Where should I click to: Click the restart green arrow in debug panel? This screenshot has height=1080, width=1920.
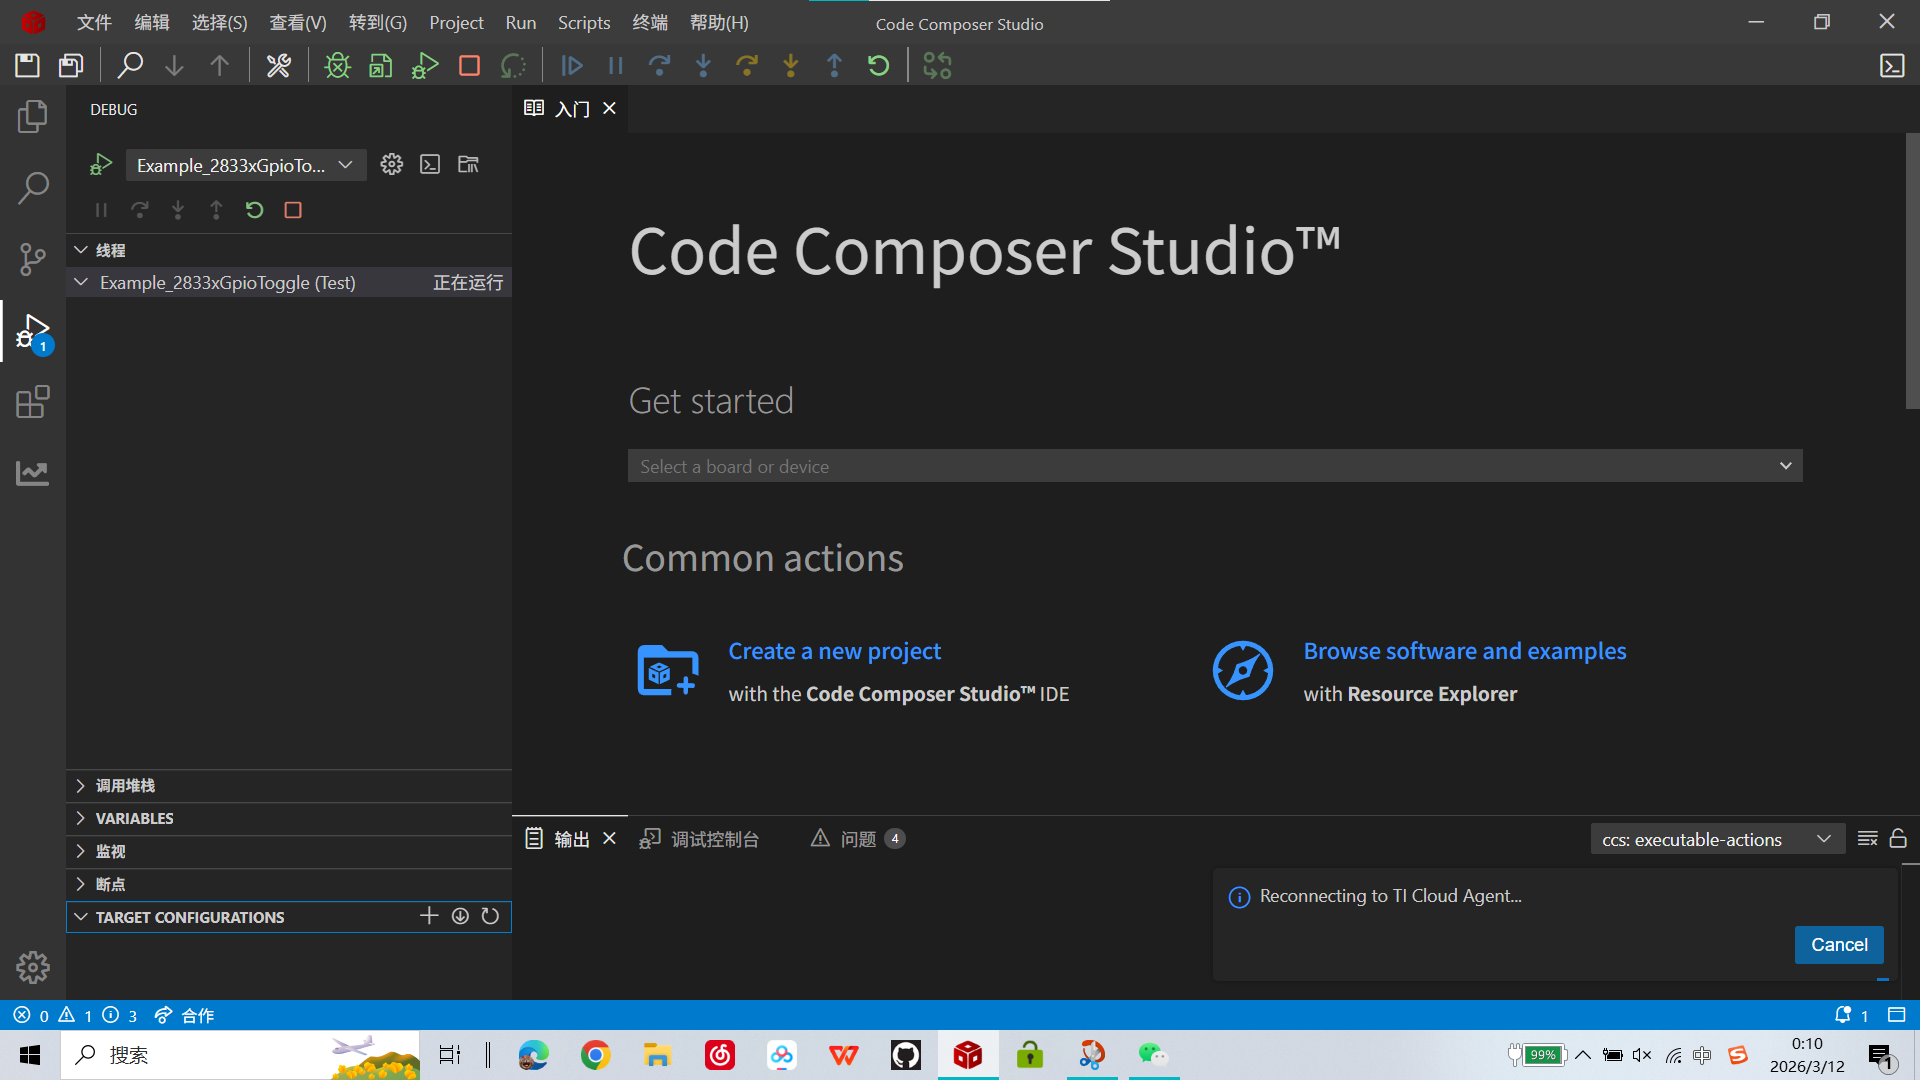pos(254,210)
